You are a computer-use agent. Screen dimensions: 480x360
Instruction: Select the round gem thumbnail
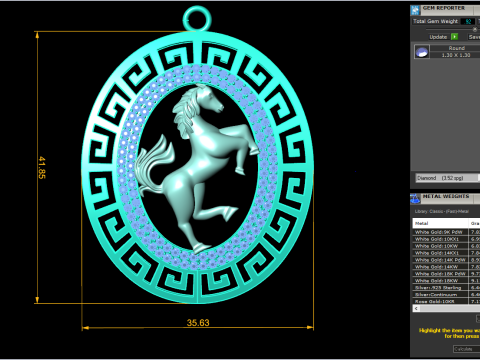[422, 52]
